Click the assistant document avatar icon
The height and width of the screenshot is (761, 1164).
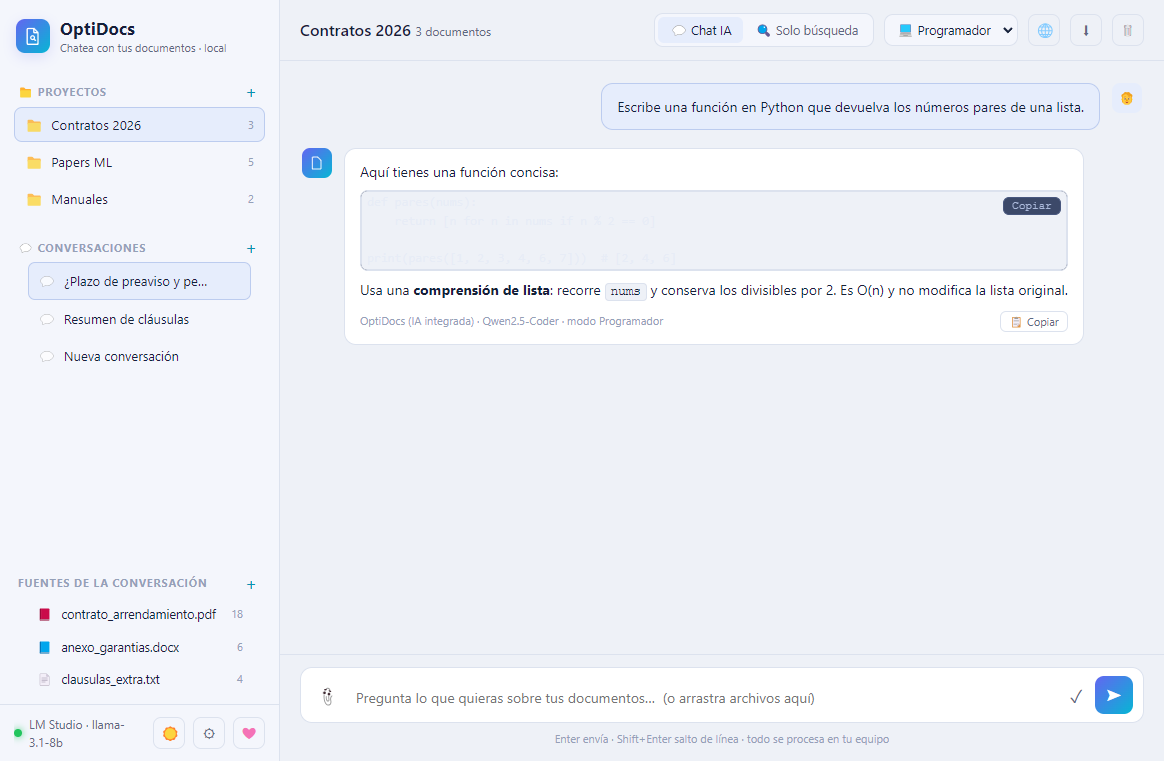click(317, 163)
